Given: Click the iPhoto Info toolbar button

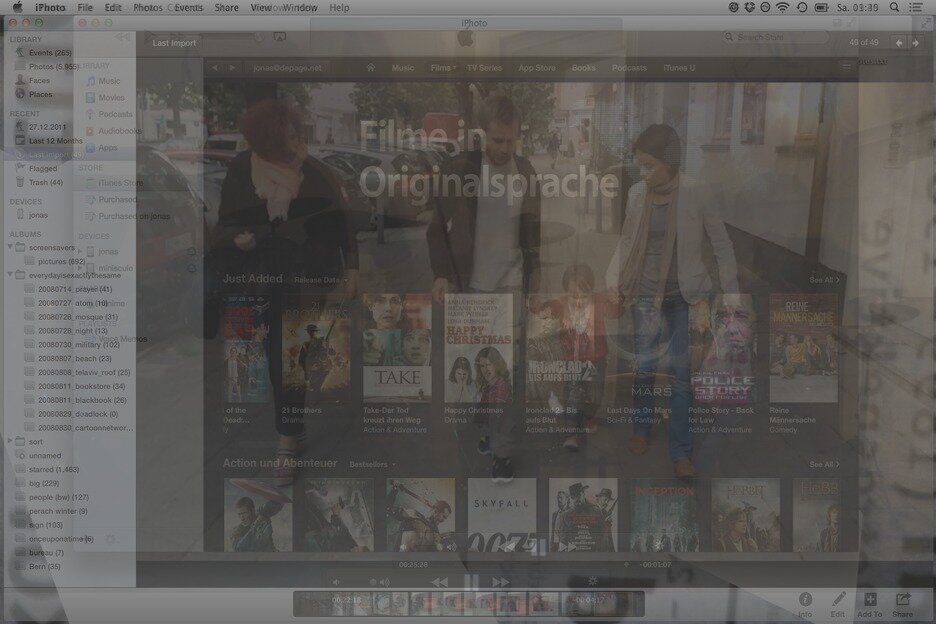Looking at the screenshot, I should tap(805, 604).
